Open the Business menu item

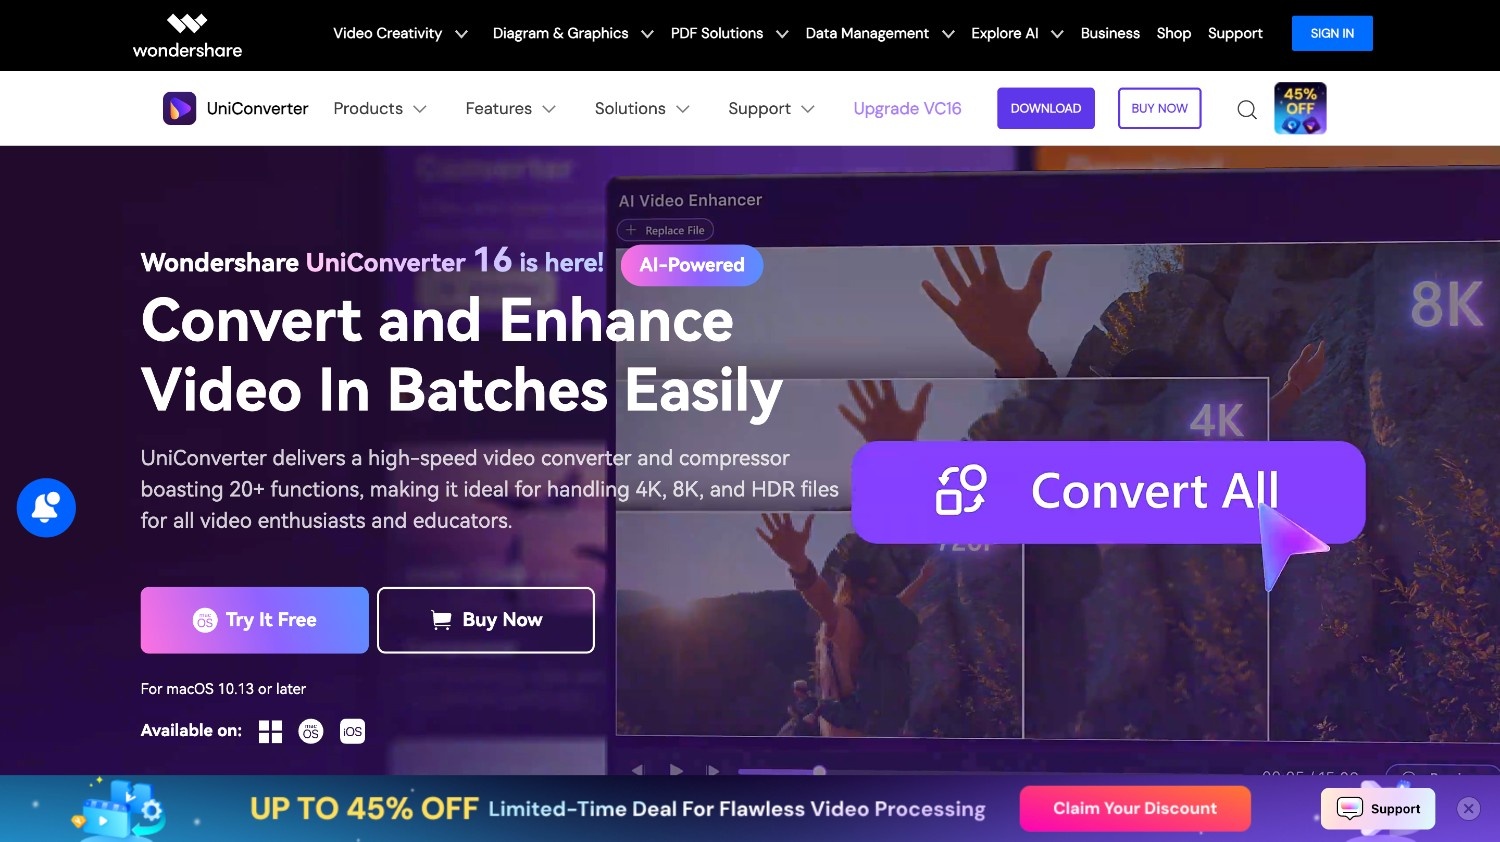point(1110,33)
